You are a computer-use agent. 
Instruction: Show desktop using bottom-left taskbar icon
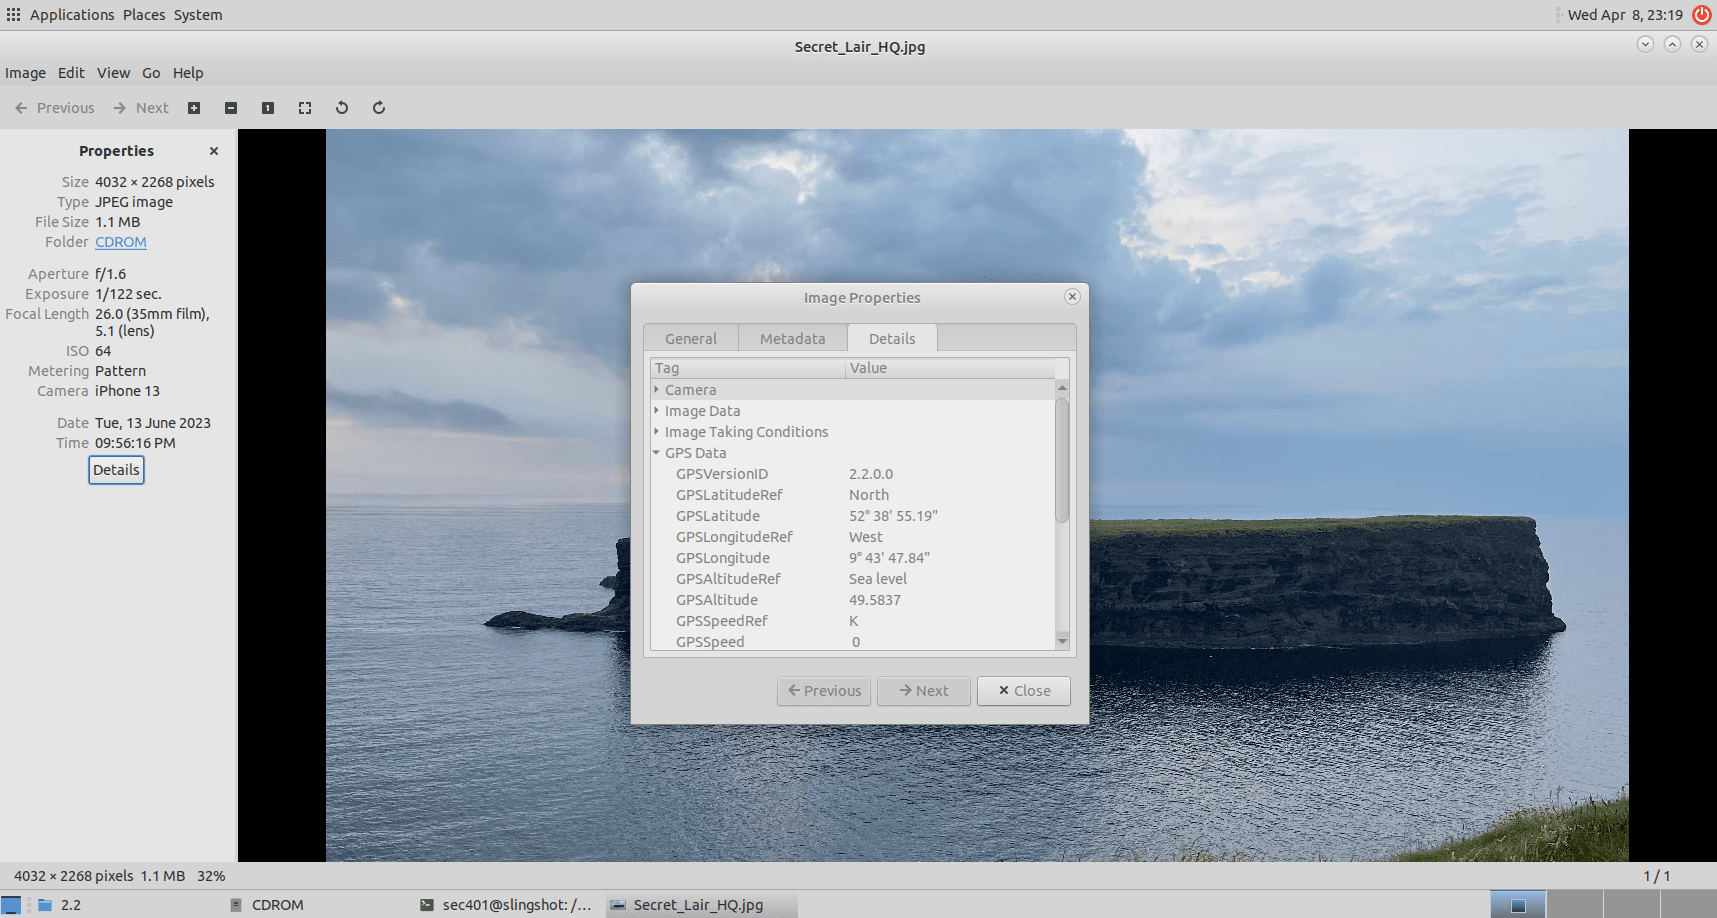point(11,905)
